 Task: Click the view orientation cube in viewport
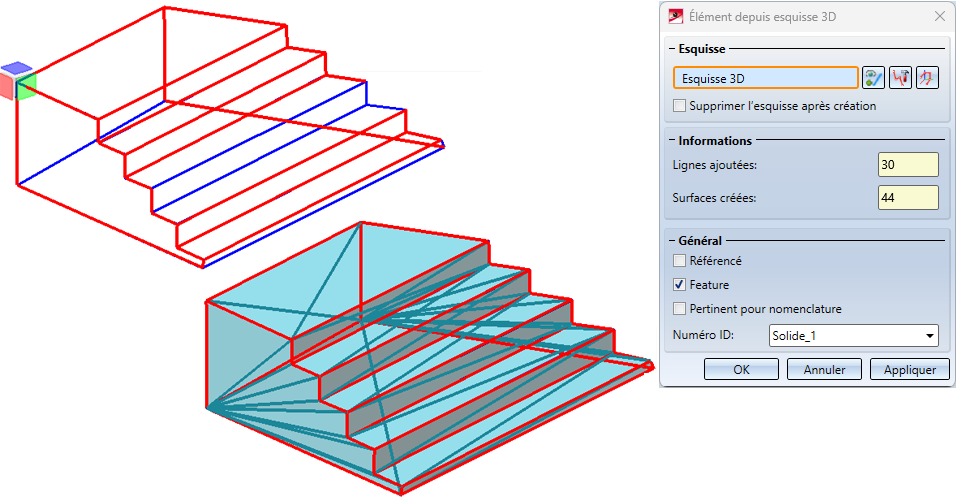[18, 81]
